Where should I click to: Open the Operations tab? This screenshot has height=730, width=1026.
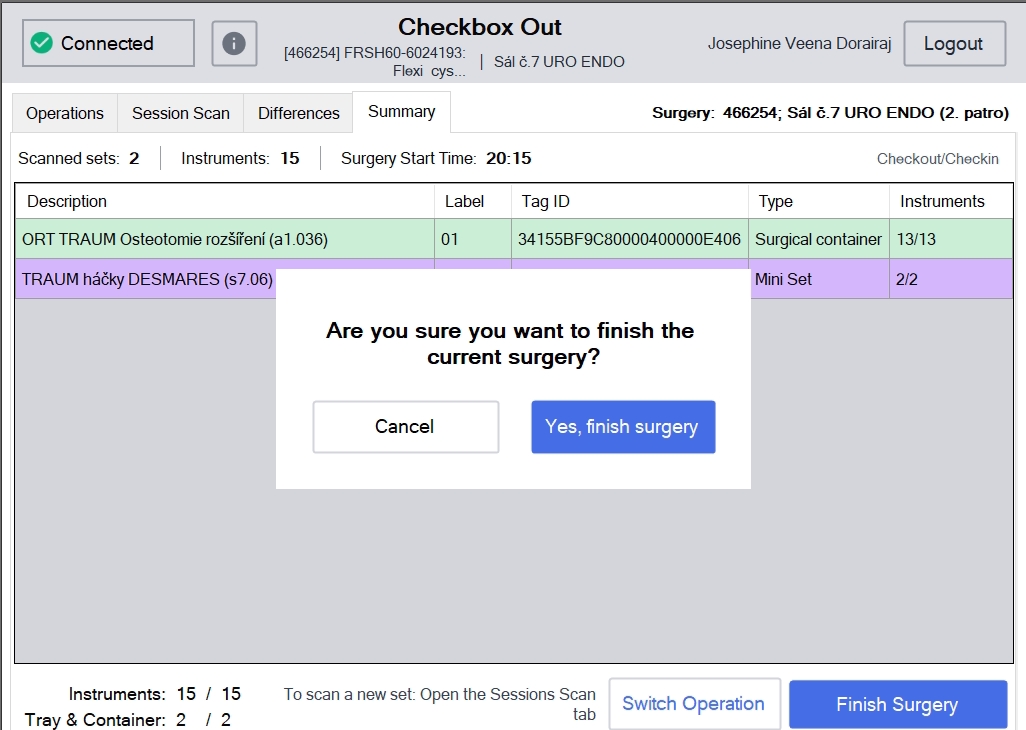coord(65,113)
